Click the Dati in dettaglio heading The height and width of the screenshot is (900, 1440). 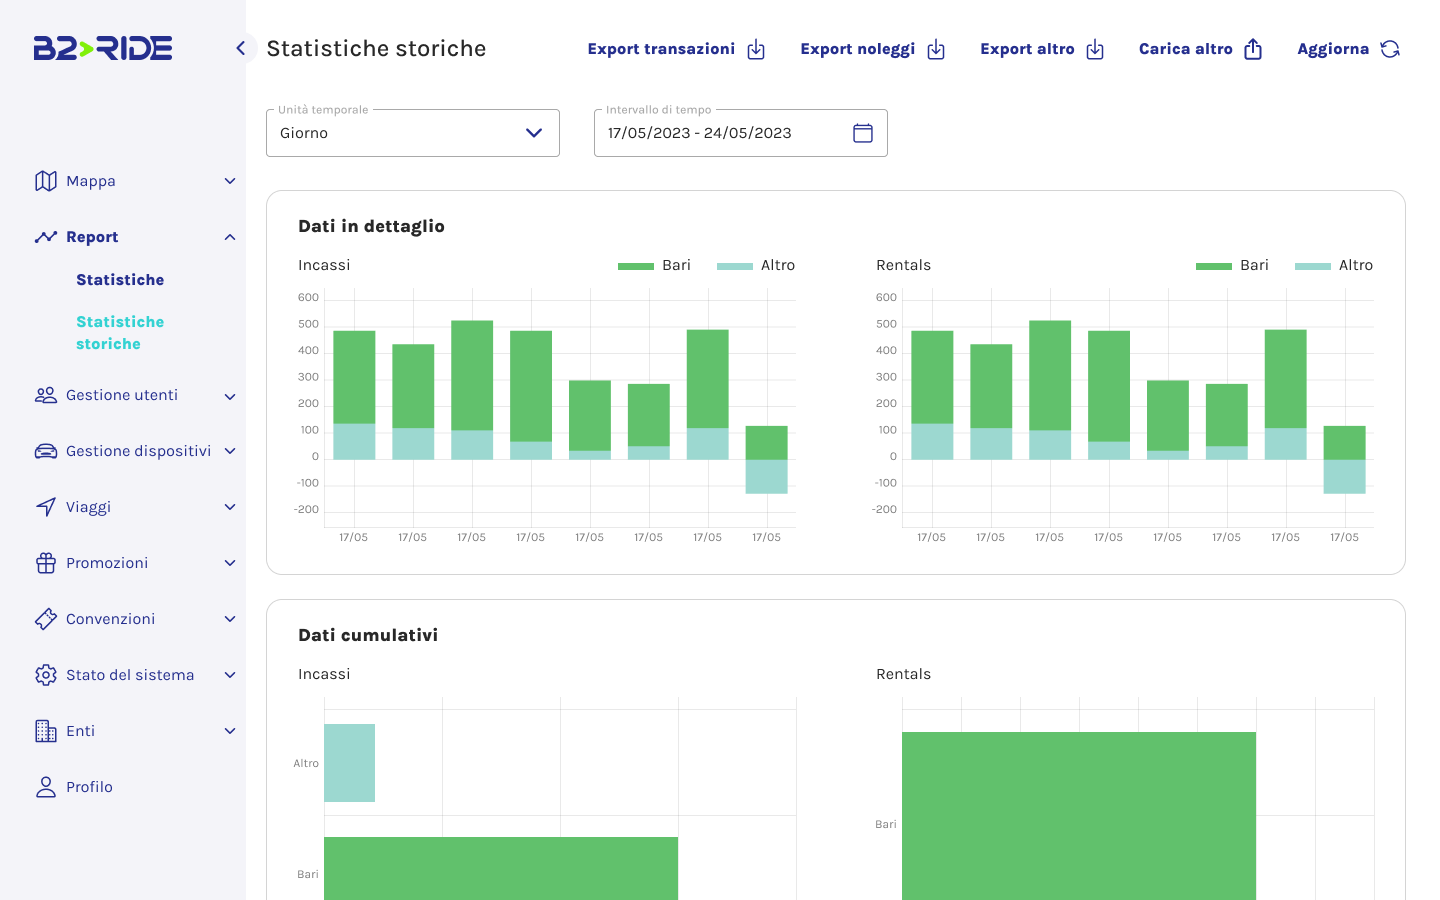click(371, 226)
